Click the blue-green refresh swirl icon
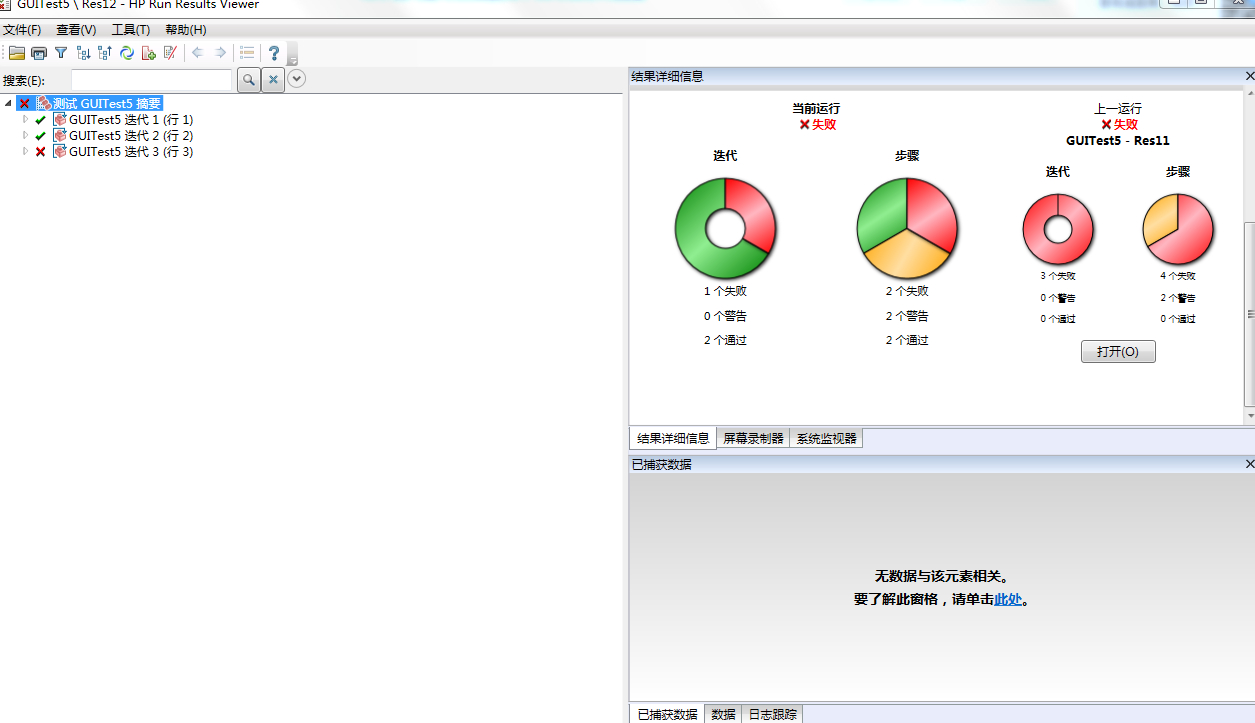The image size is (1255, 723). (x=127, y=53)
